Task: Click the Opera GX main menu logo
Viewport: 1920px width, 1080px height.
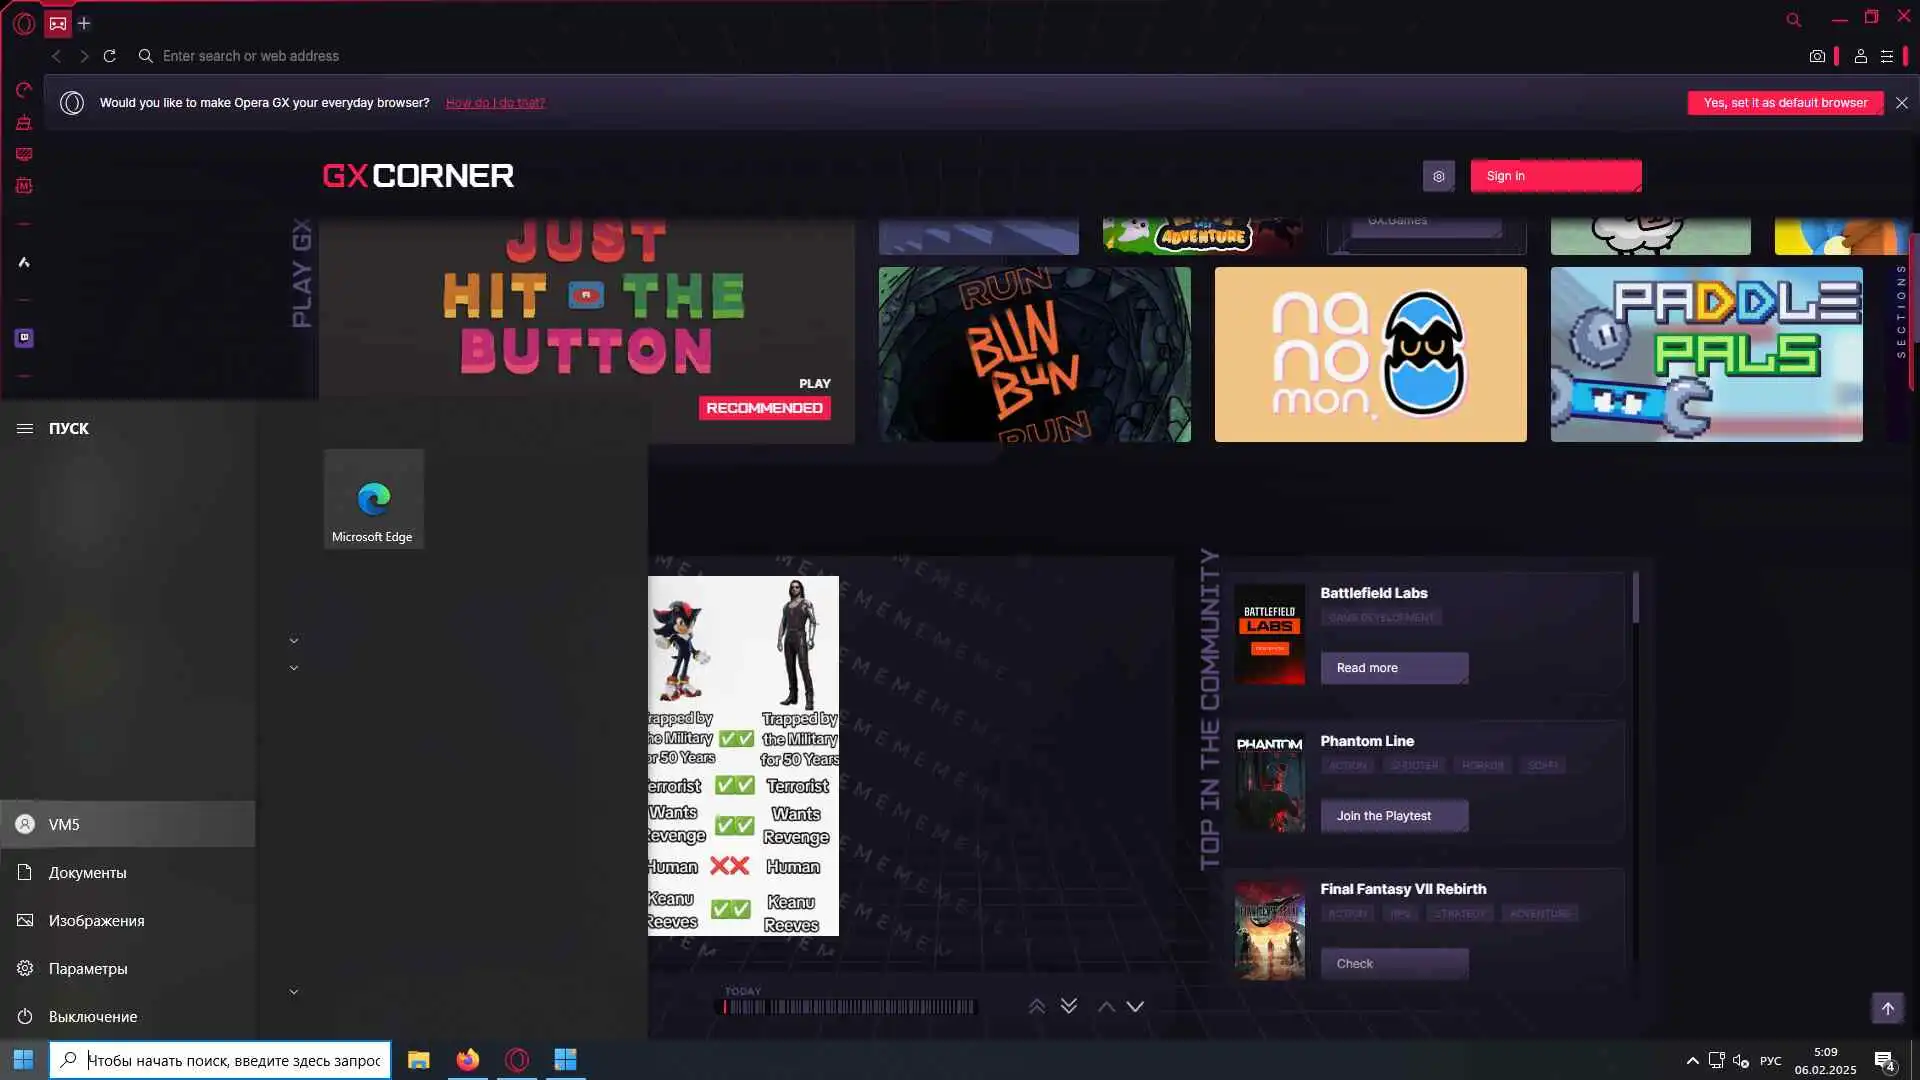Action: (24, 23)
